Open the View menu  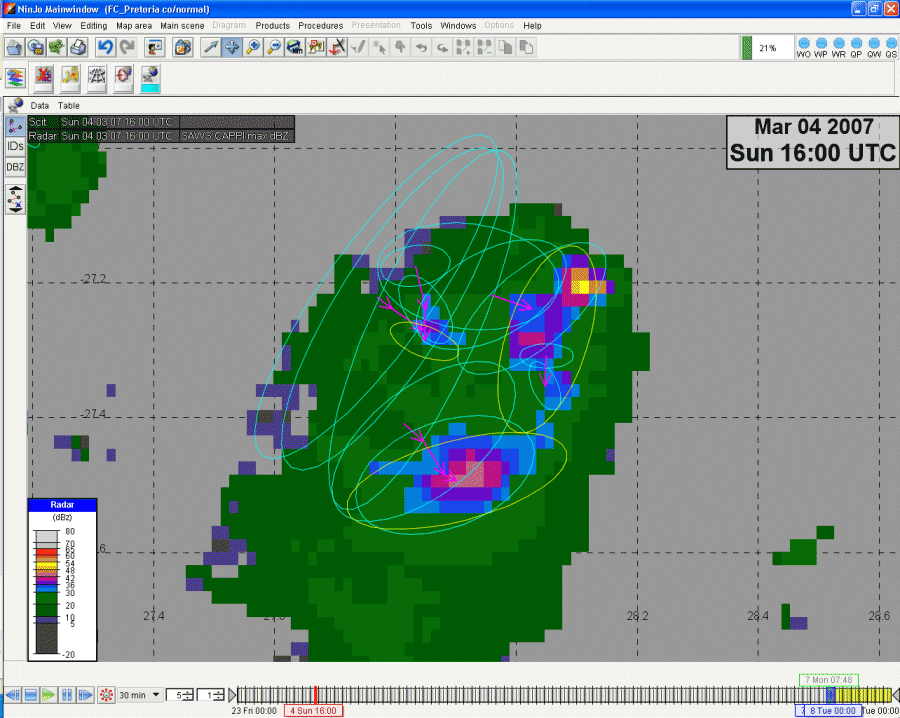pos(62,26)
